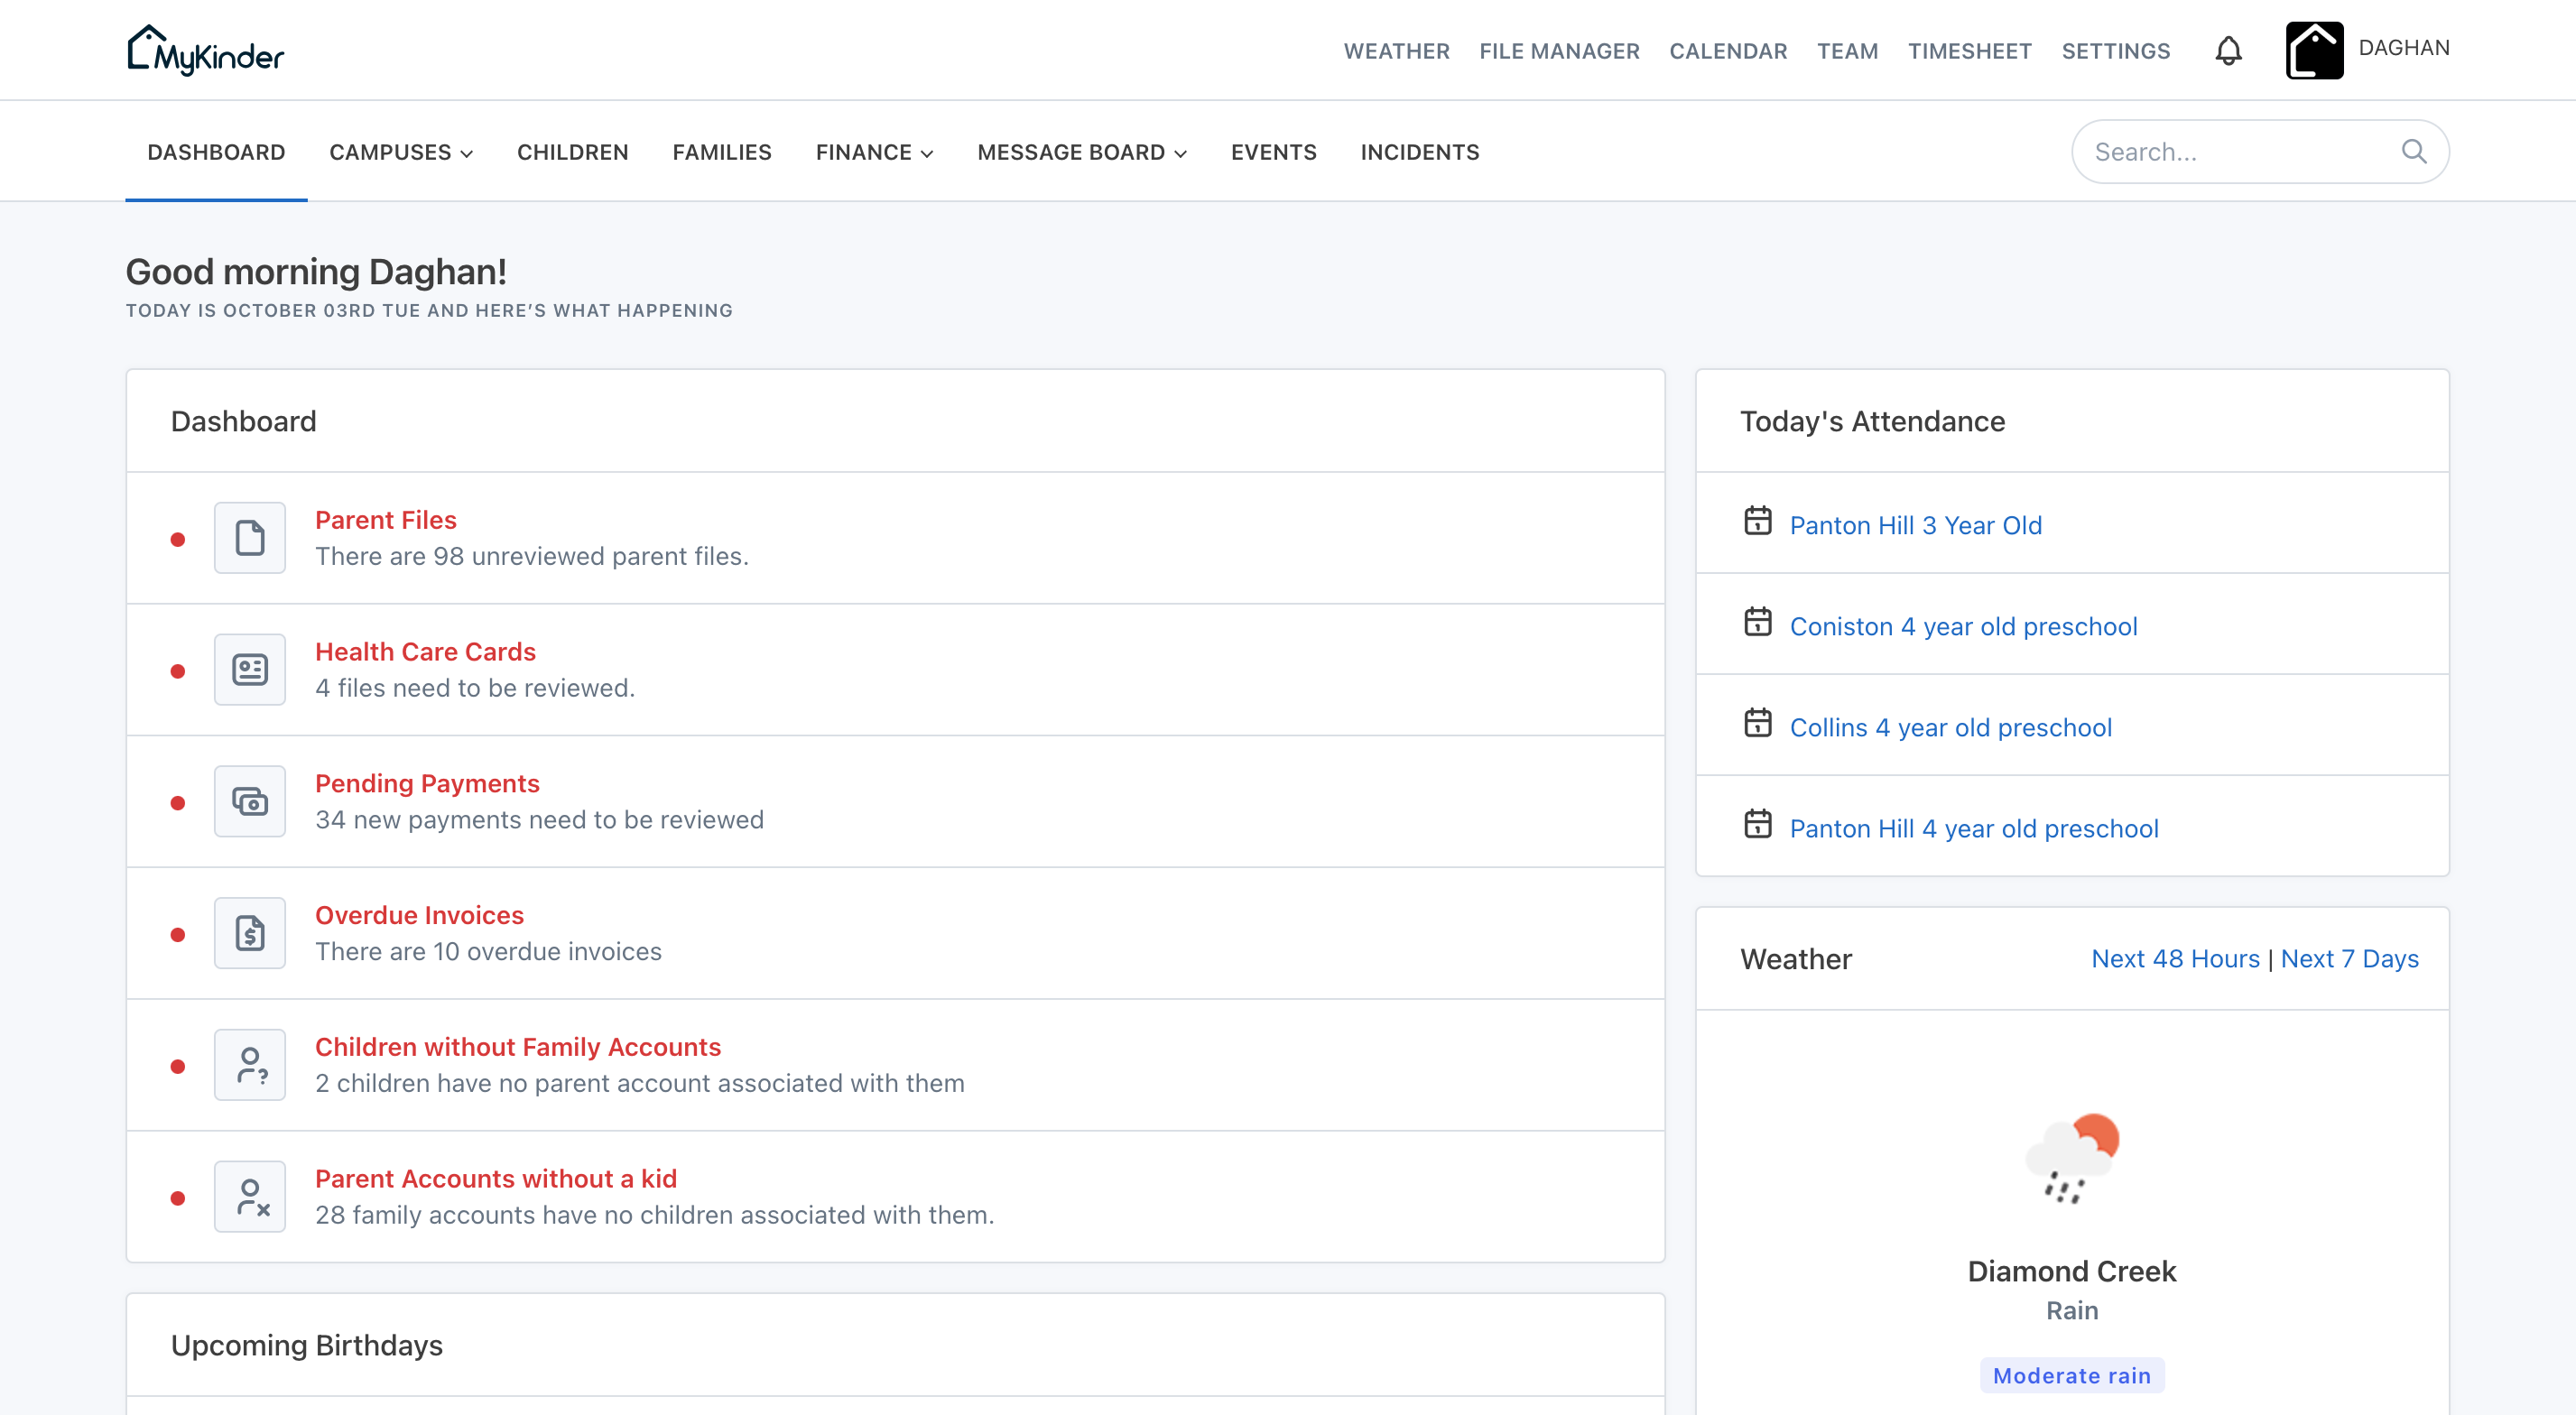The width and height of the screenshot is (2576, 1415).
Task: Click the MyKinder logo
Action: click(x=206, y=50)
